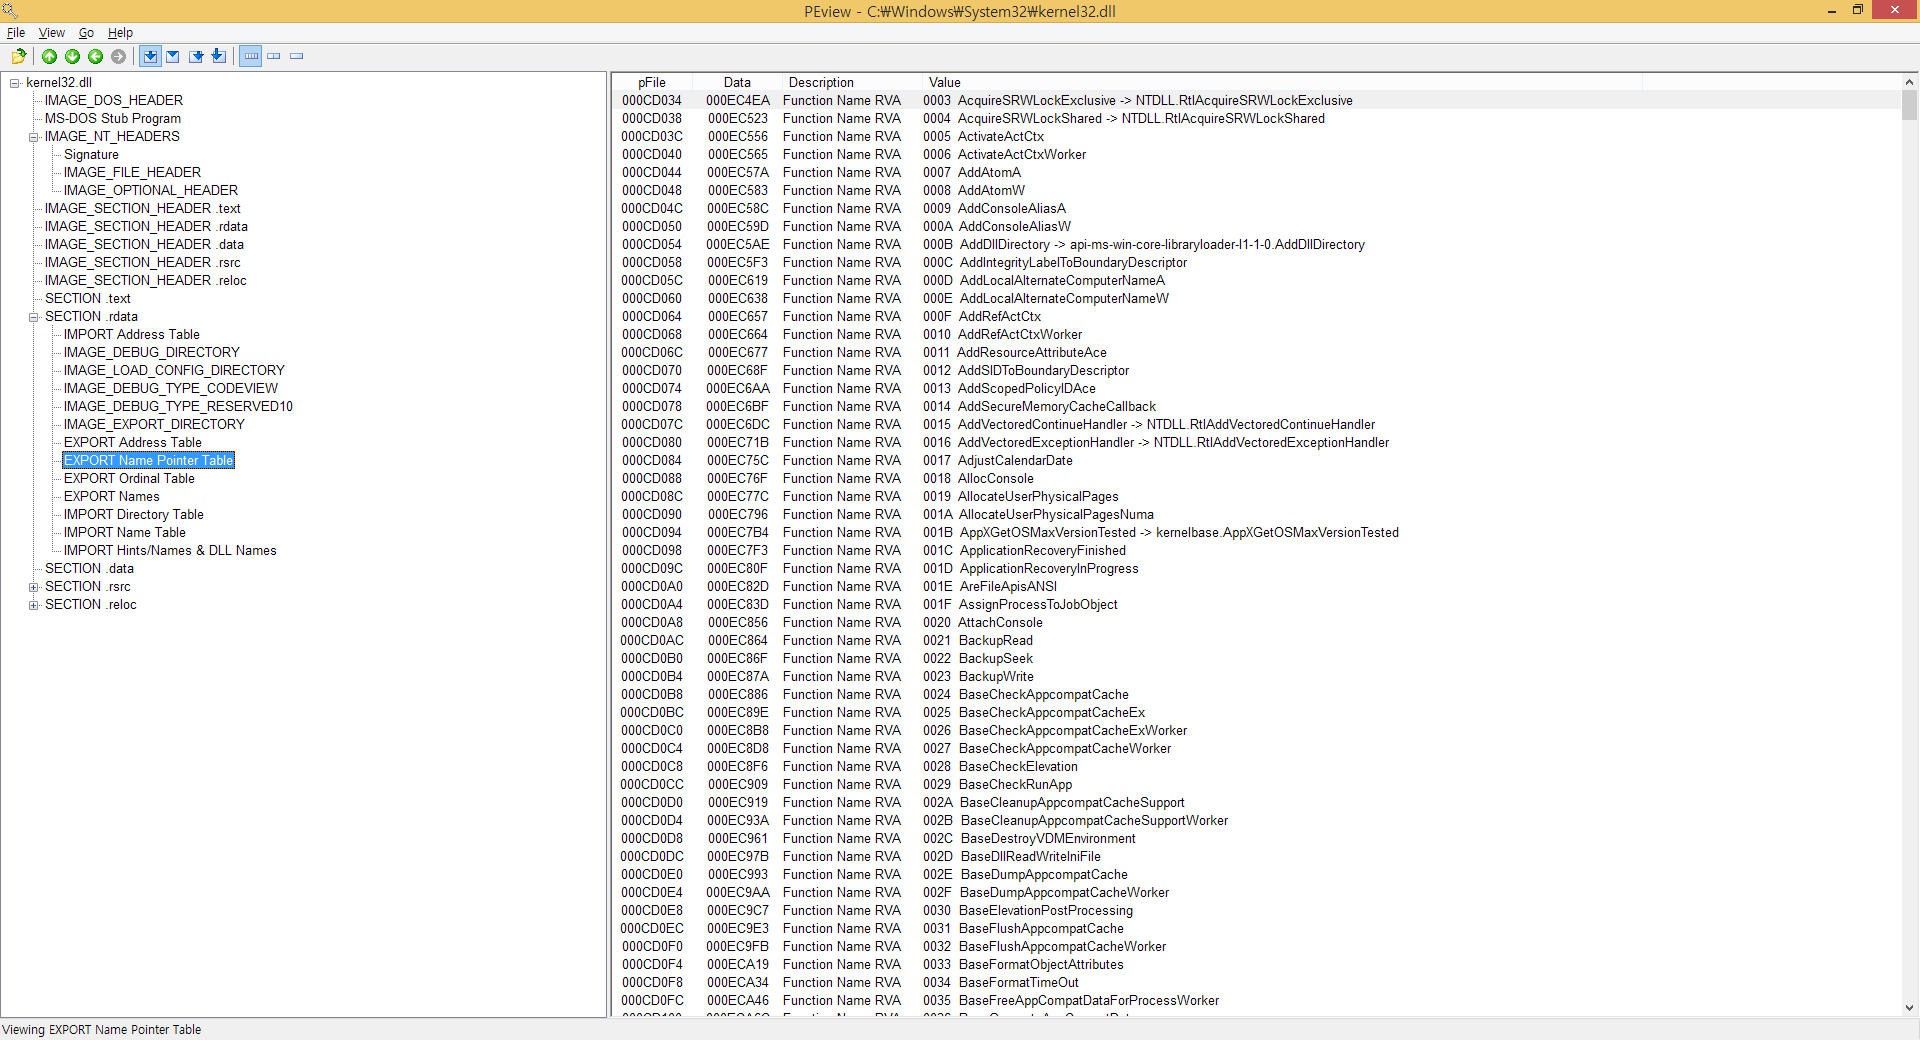Open the View menu
This screenshot has height=1040, width=1920.
[x=52, y=33]
